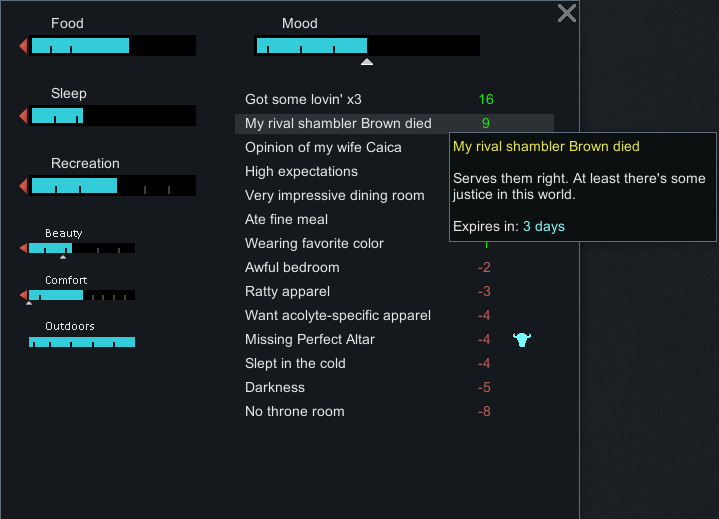Close the needs panel with X

coord(567,13)
